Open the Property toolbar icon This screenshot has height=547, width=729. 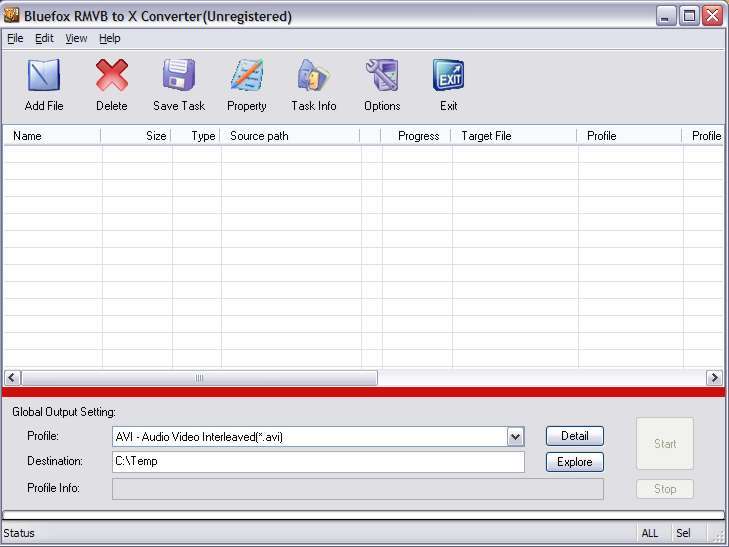(x=247, y=75)
